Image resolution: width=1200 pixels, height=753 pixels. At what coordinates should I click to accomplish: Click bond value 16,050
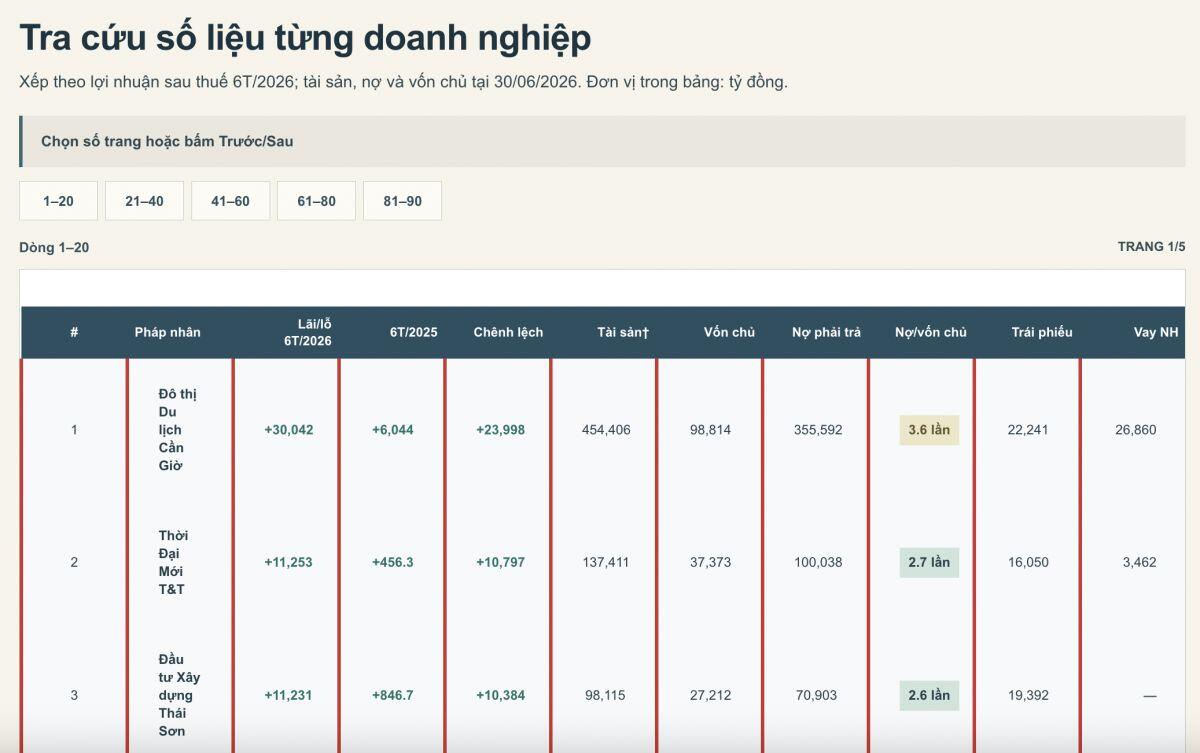[1028, 562]
